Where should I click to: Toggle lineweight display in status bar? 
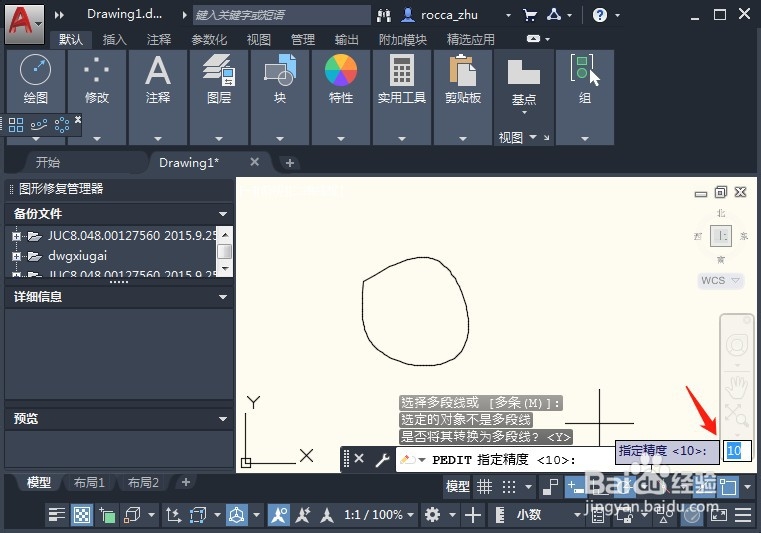click(57, 515)
